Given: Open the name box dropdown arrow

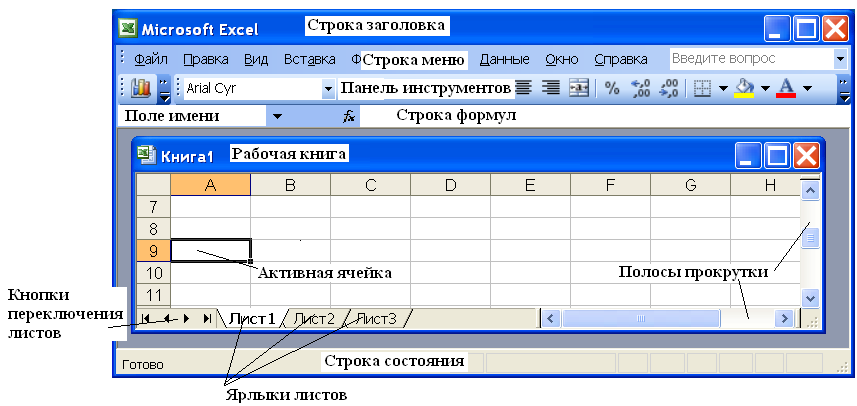Looking at the screenshot, I should tap(278, 116).
